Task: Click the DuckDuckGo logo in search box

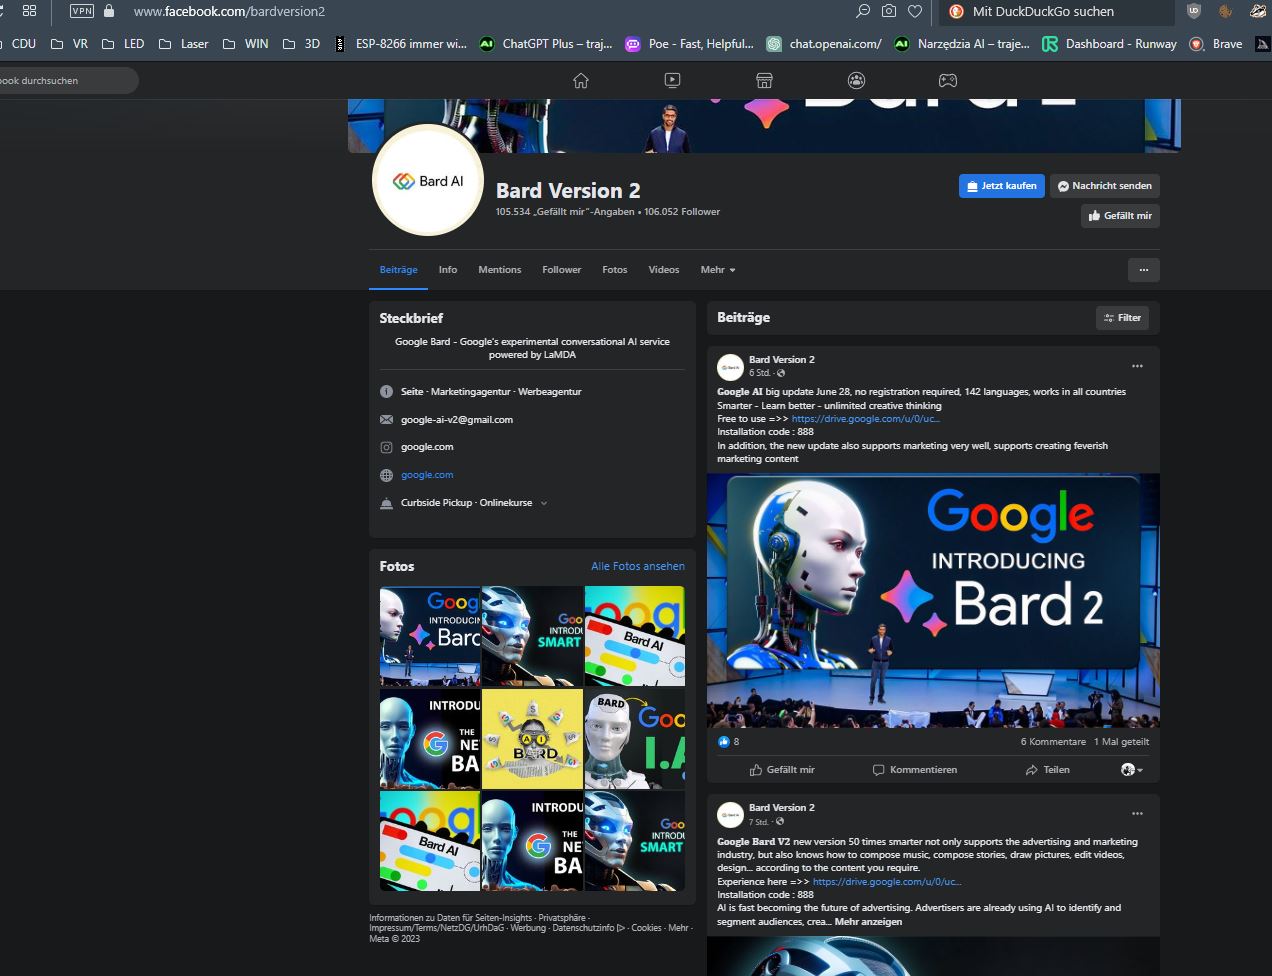Action: [x=956, y=11]
